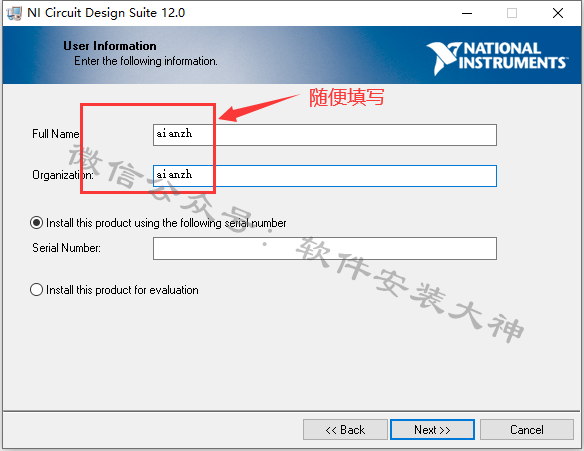The width and height of the screenshot is (584, 451).
Task: Go back with the << Back button
Action: pyautogui.click(x=345, y=430)
